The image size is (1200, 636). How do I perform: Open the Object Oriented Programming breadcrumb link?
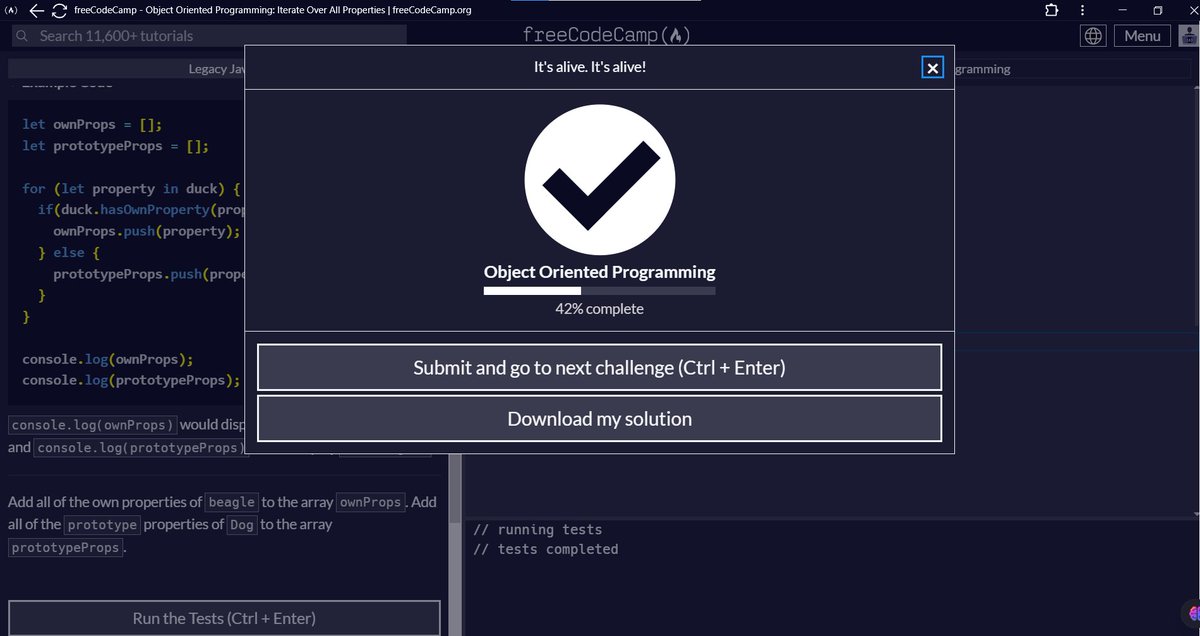(983, 69)
